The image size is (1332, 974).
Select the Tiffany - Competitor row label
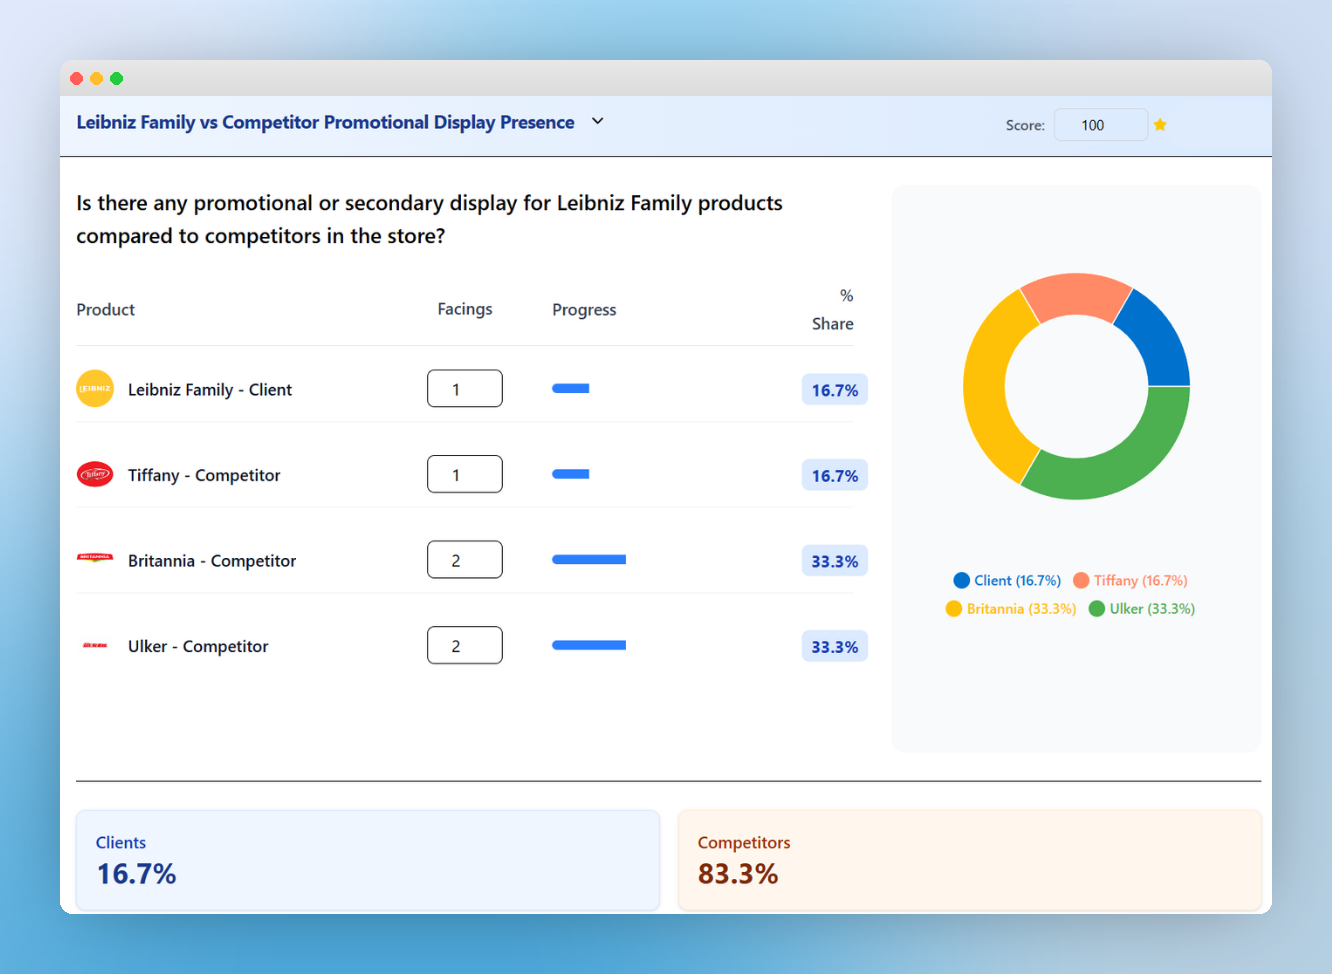pyautogui.click(x=204, y=475)
